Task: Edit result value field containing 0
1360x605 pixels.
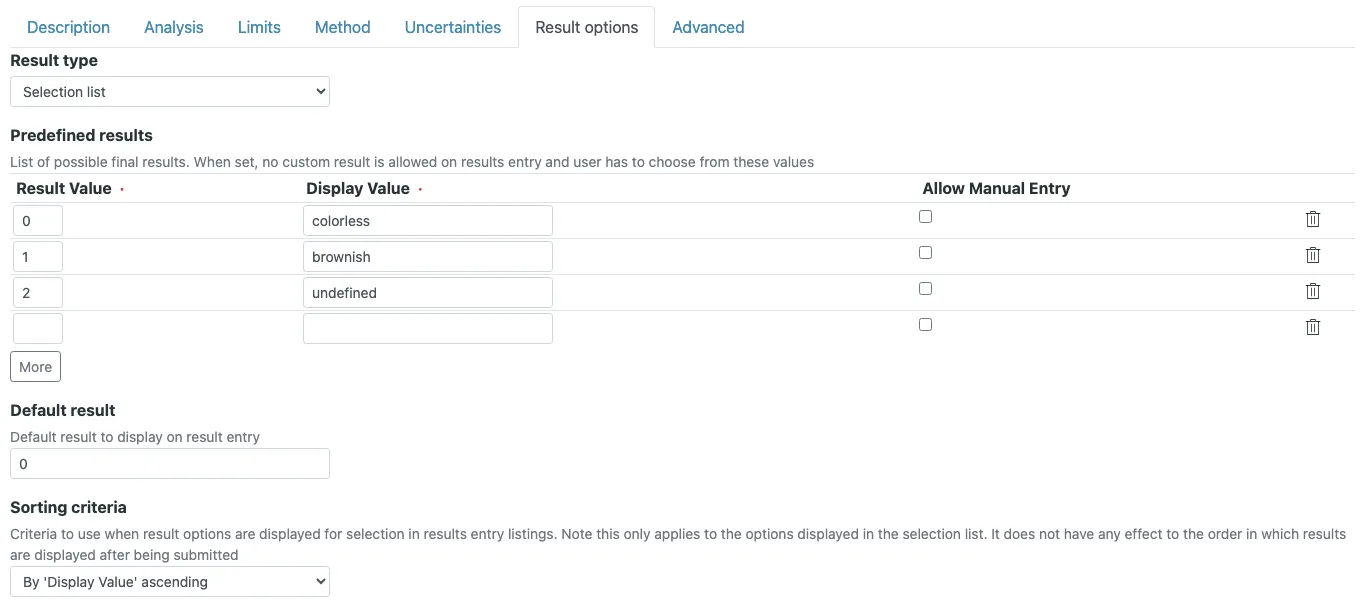Action: [x=38, y=221]
